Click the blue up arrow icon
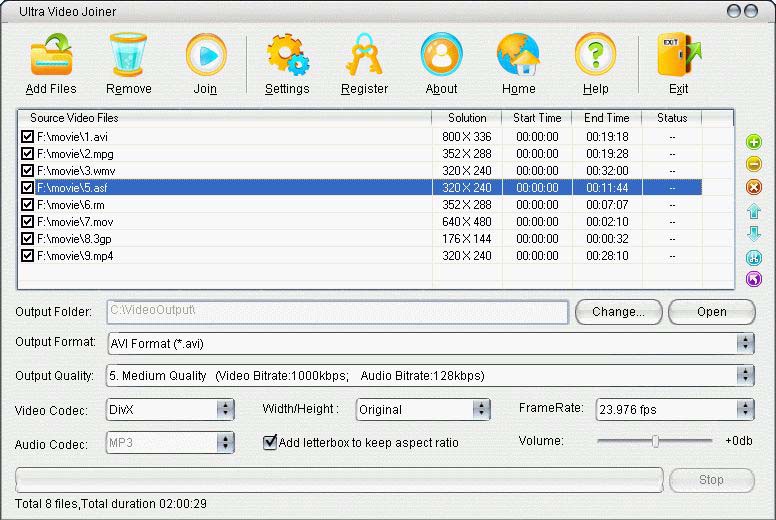The image size is (776, 520). [x=754, y=211]
